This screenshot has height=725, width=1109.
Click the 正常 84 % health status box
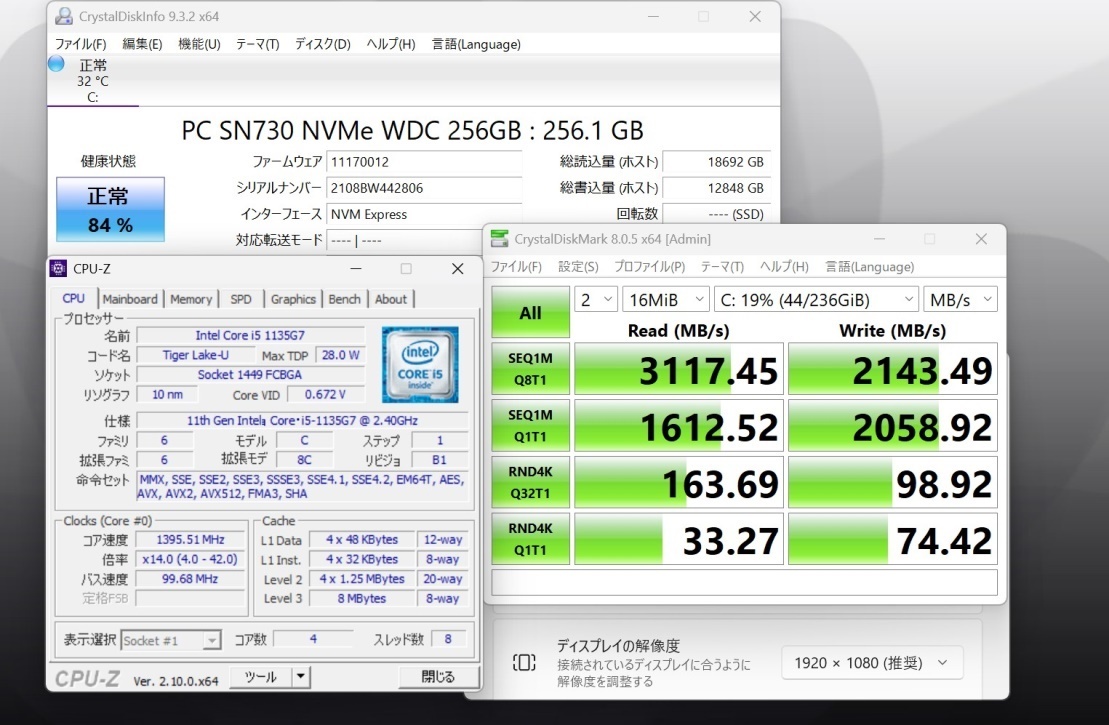pyautogui.click(x=110, y=209)
